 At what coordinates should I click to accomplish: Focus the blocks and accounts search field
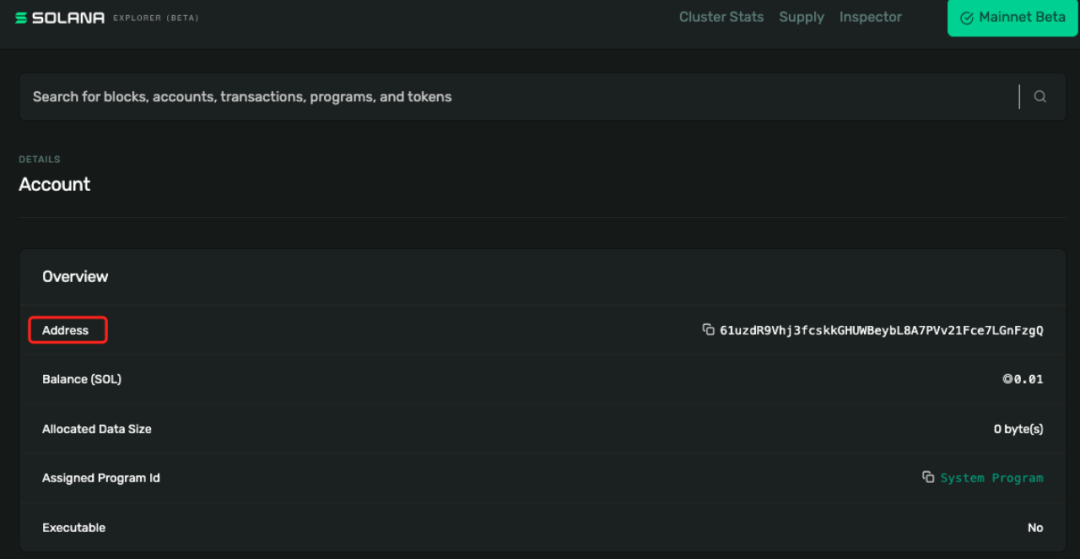coord(500,97)
